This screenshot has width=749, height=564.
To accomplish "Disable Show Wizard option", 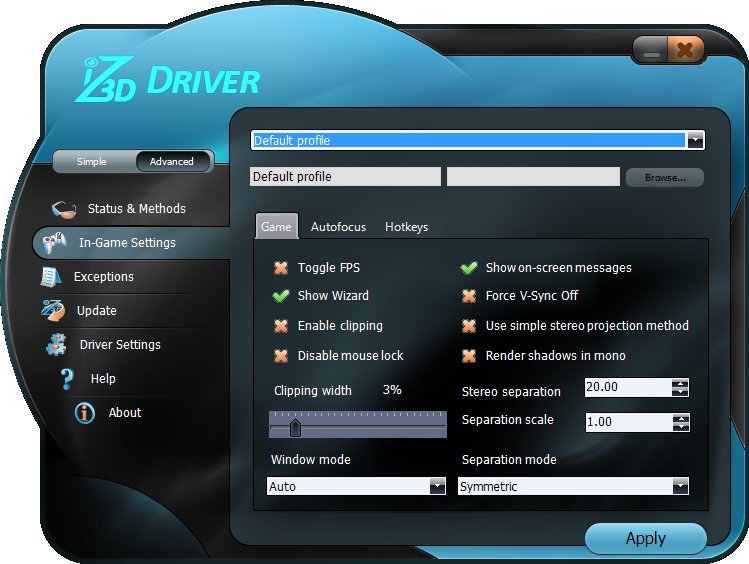I will click(281, 296).
